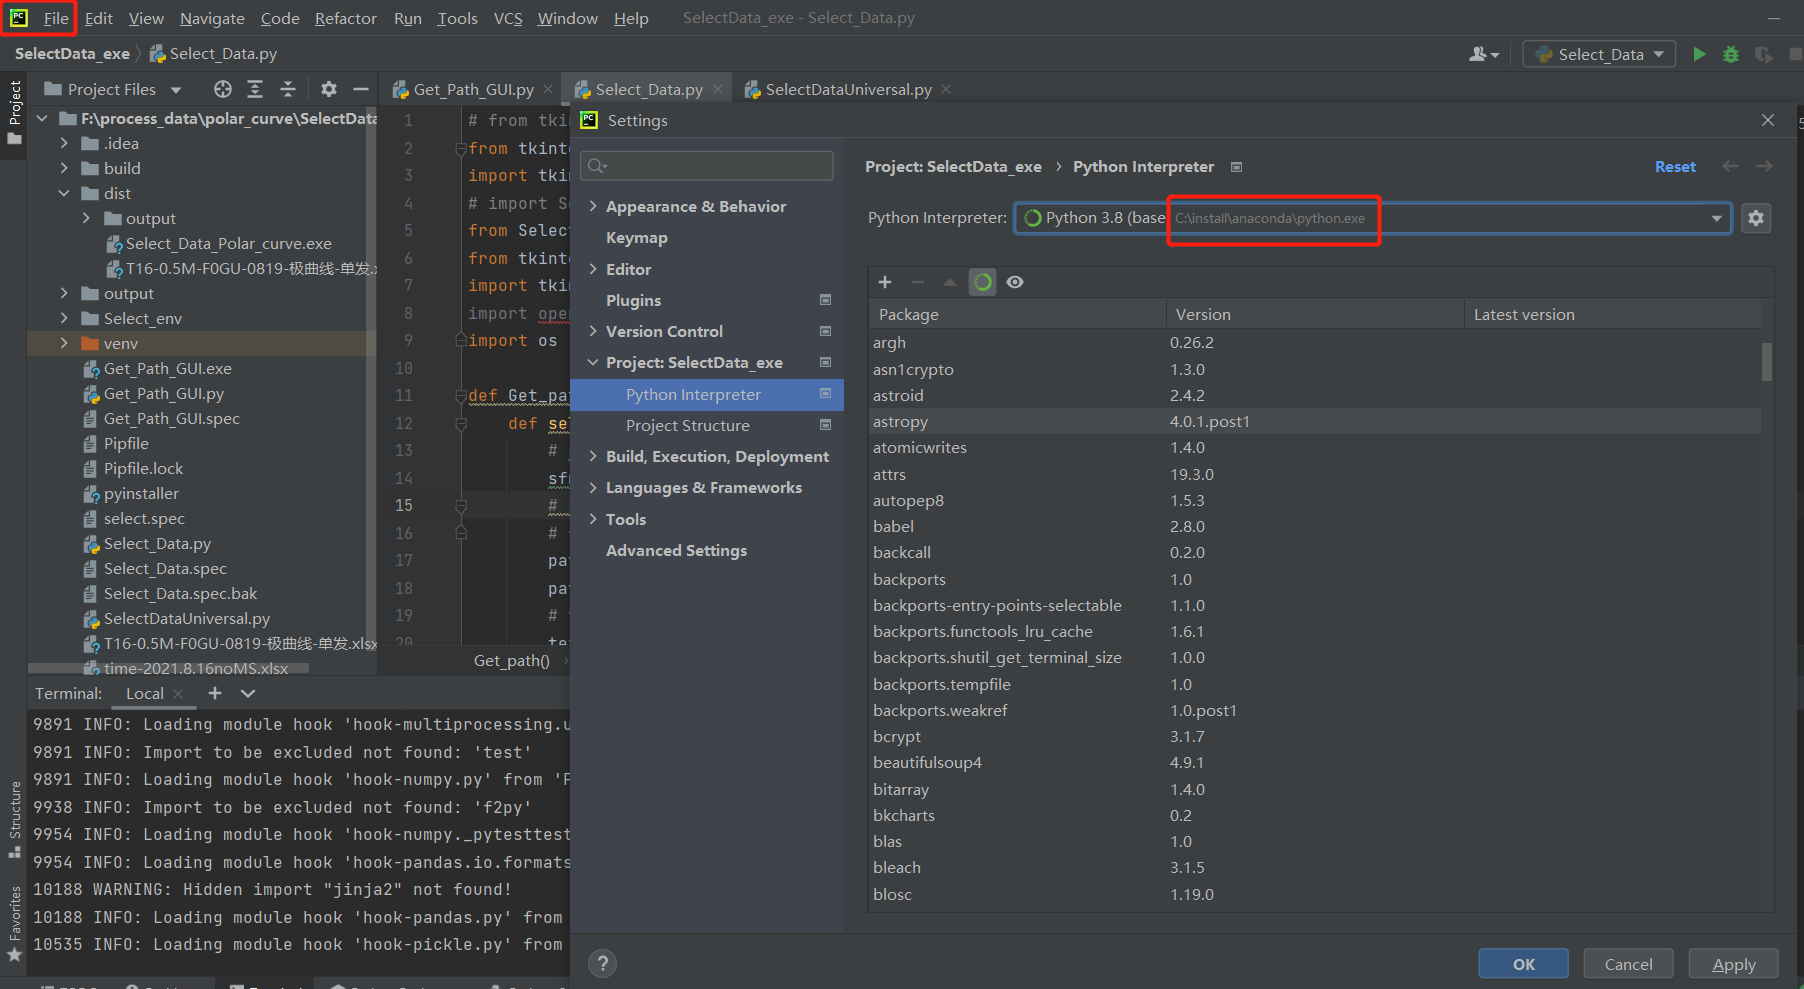Collapse all in Project panel toolbar

(288, 89)
